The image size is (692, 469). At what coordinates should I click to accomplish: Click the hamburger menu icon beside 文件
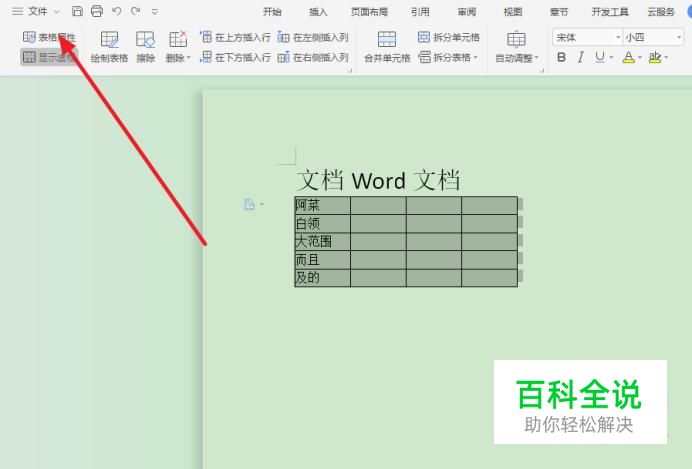coord(17,11)
